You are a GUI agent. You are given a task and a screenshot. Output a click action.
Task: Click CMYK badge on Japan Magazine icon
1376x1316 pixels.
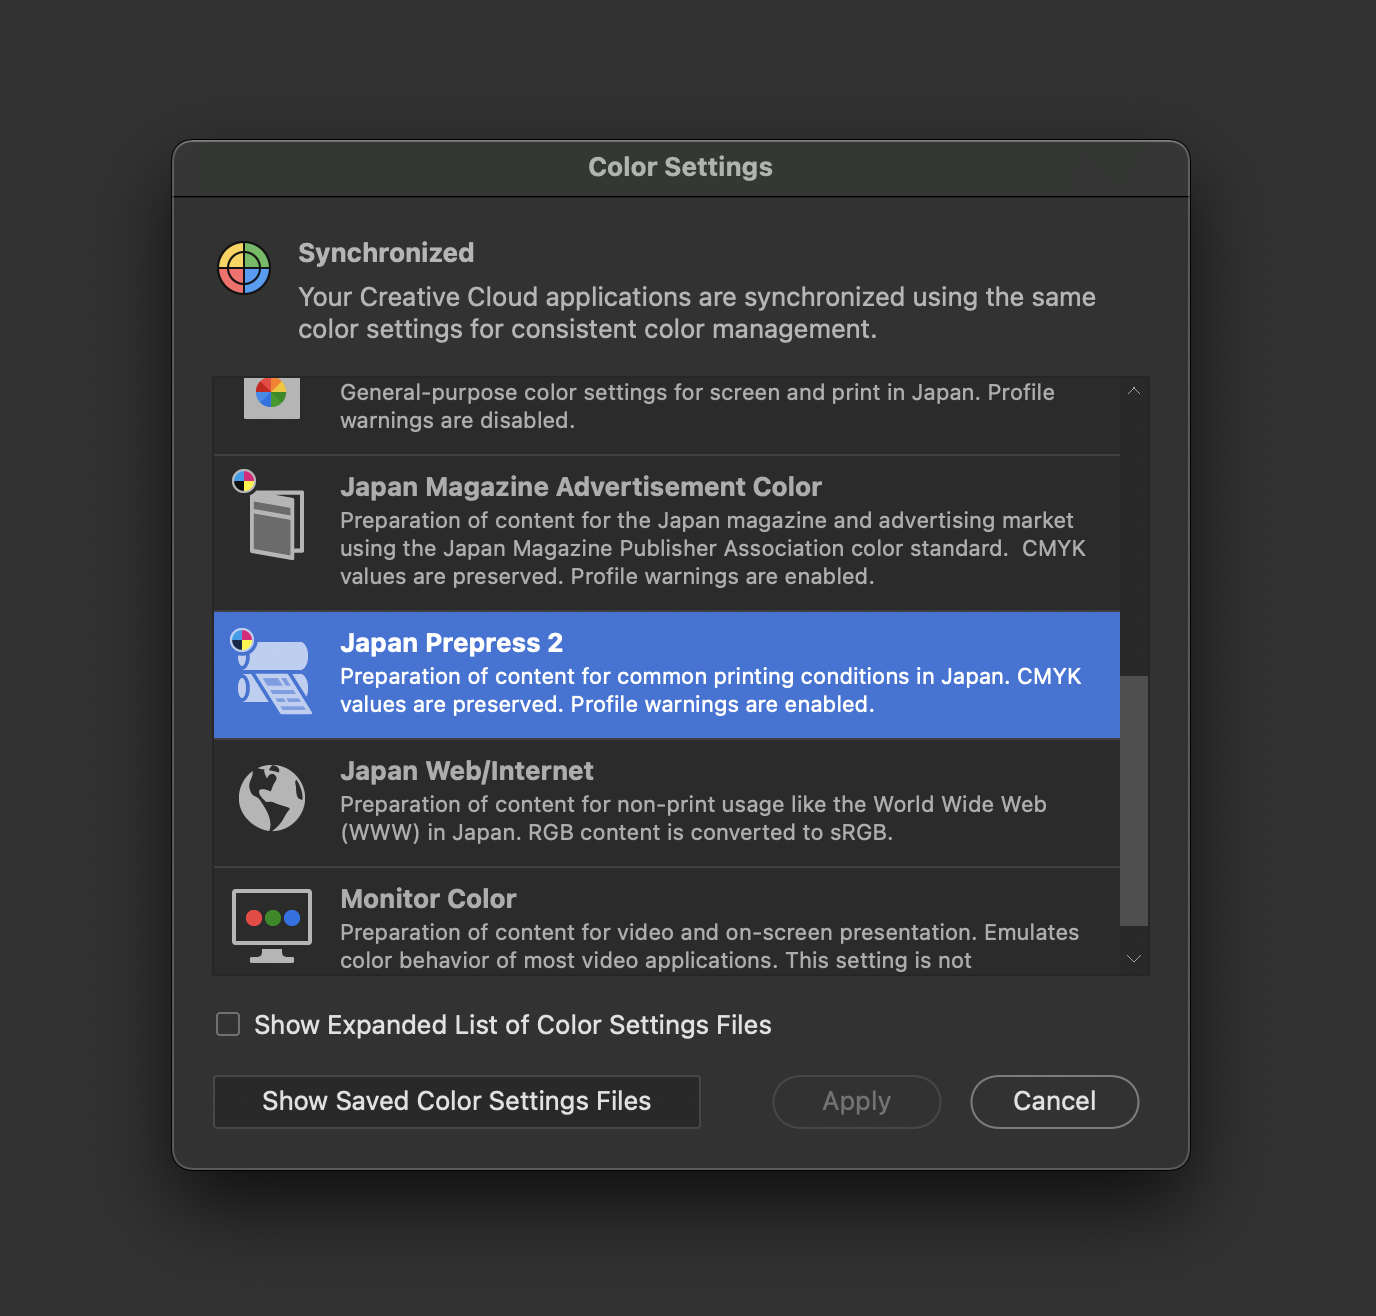click(244, 481)
